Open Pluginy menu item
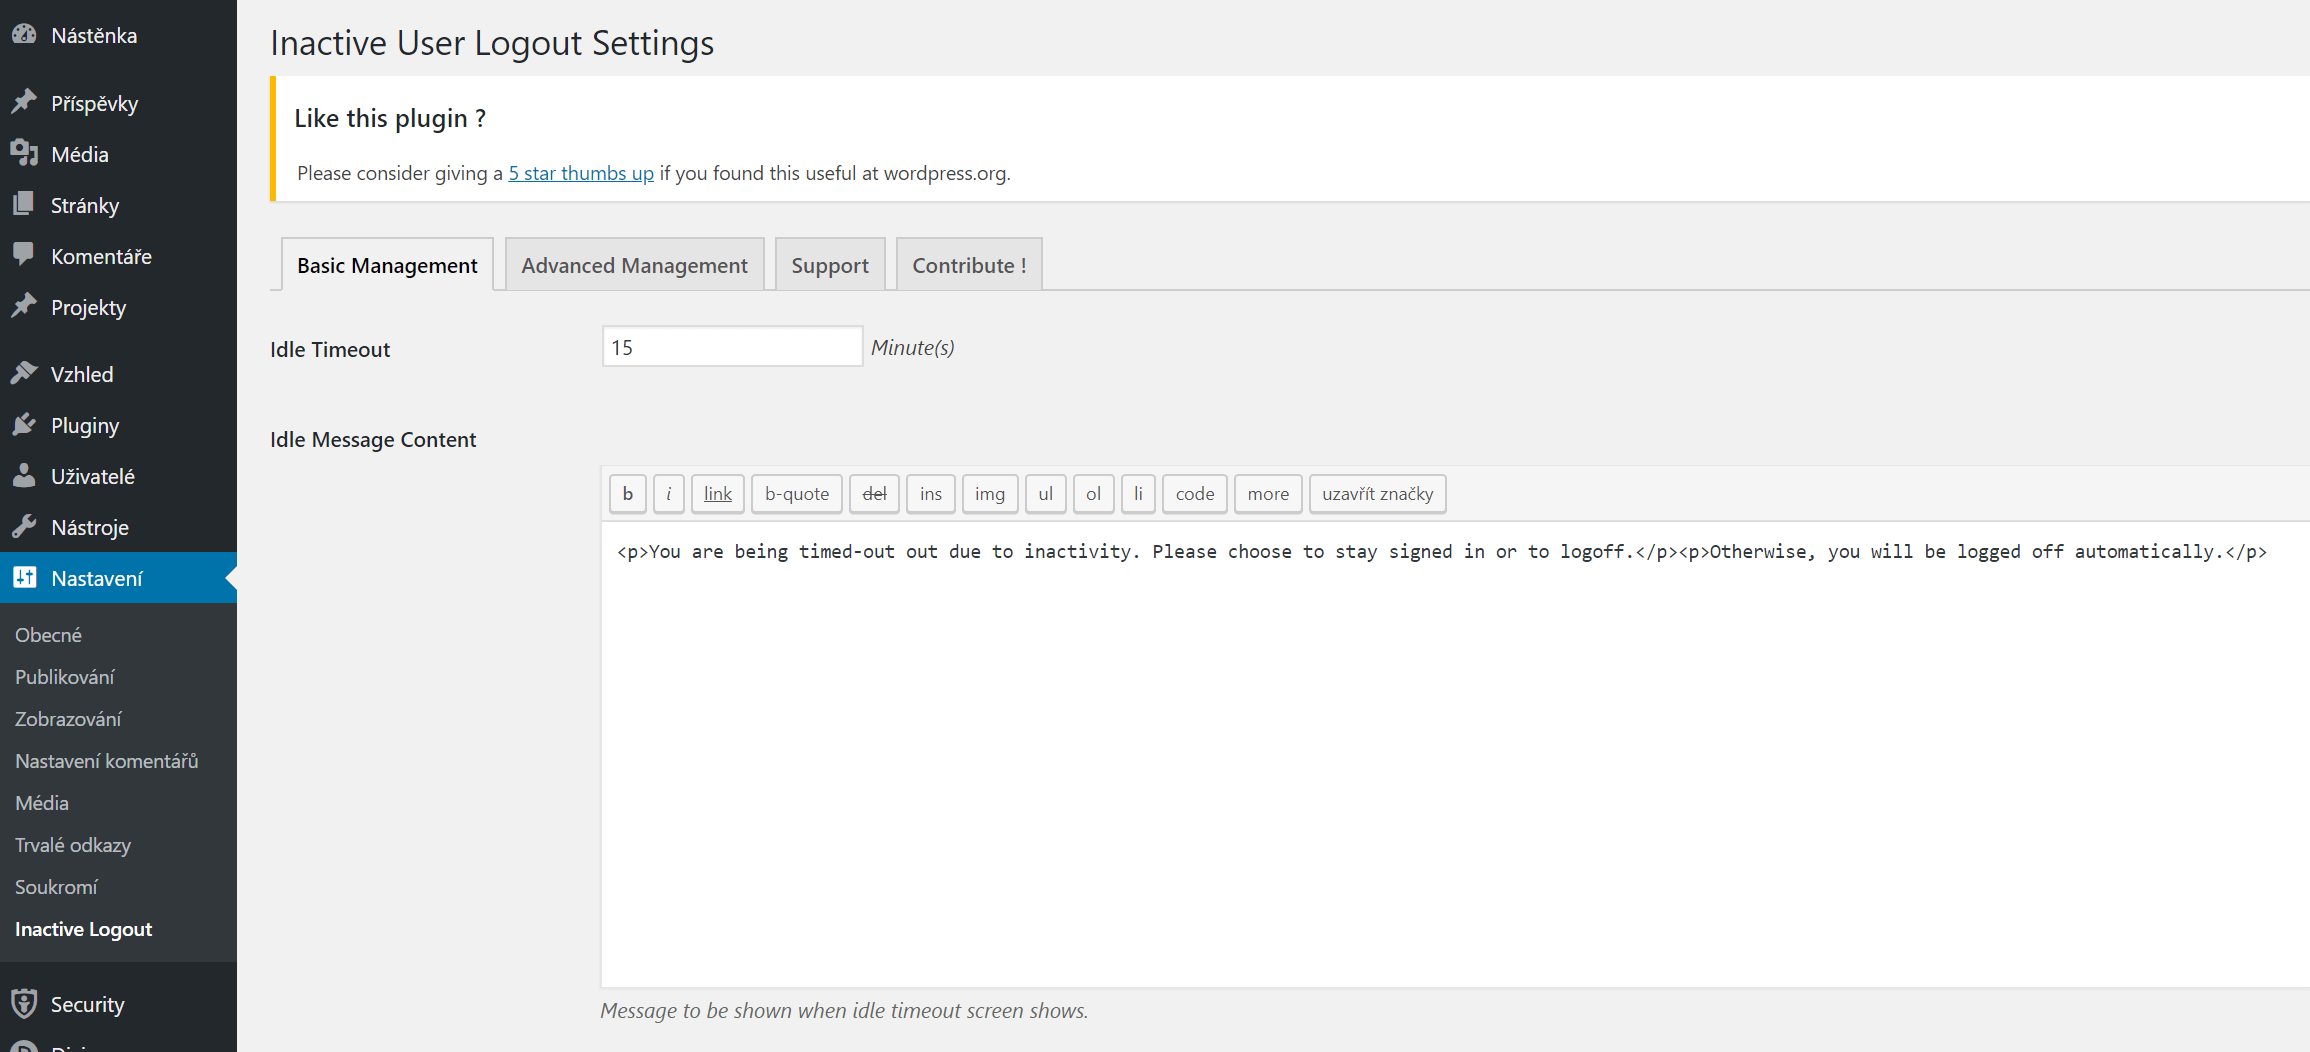Screen dimensions: 2310x1052 click(118, 425)
